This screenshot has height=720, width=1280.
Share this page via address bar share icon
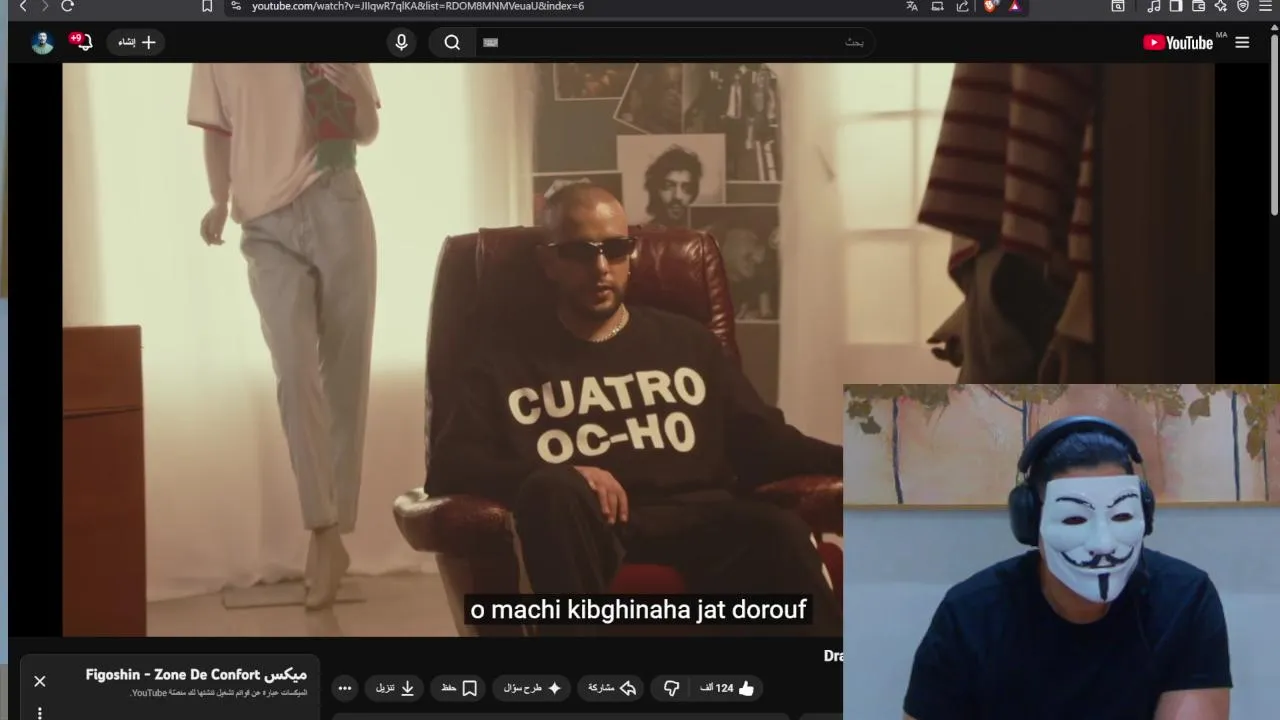(962, 6)
